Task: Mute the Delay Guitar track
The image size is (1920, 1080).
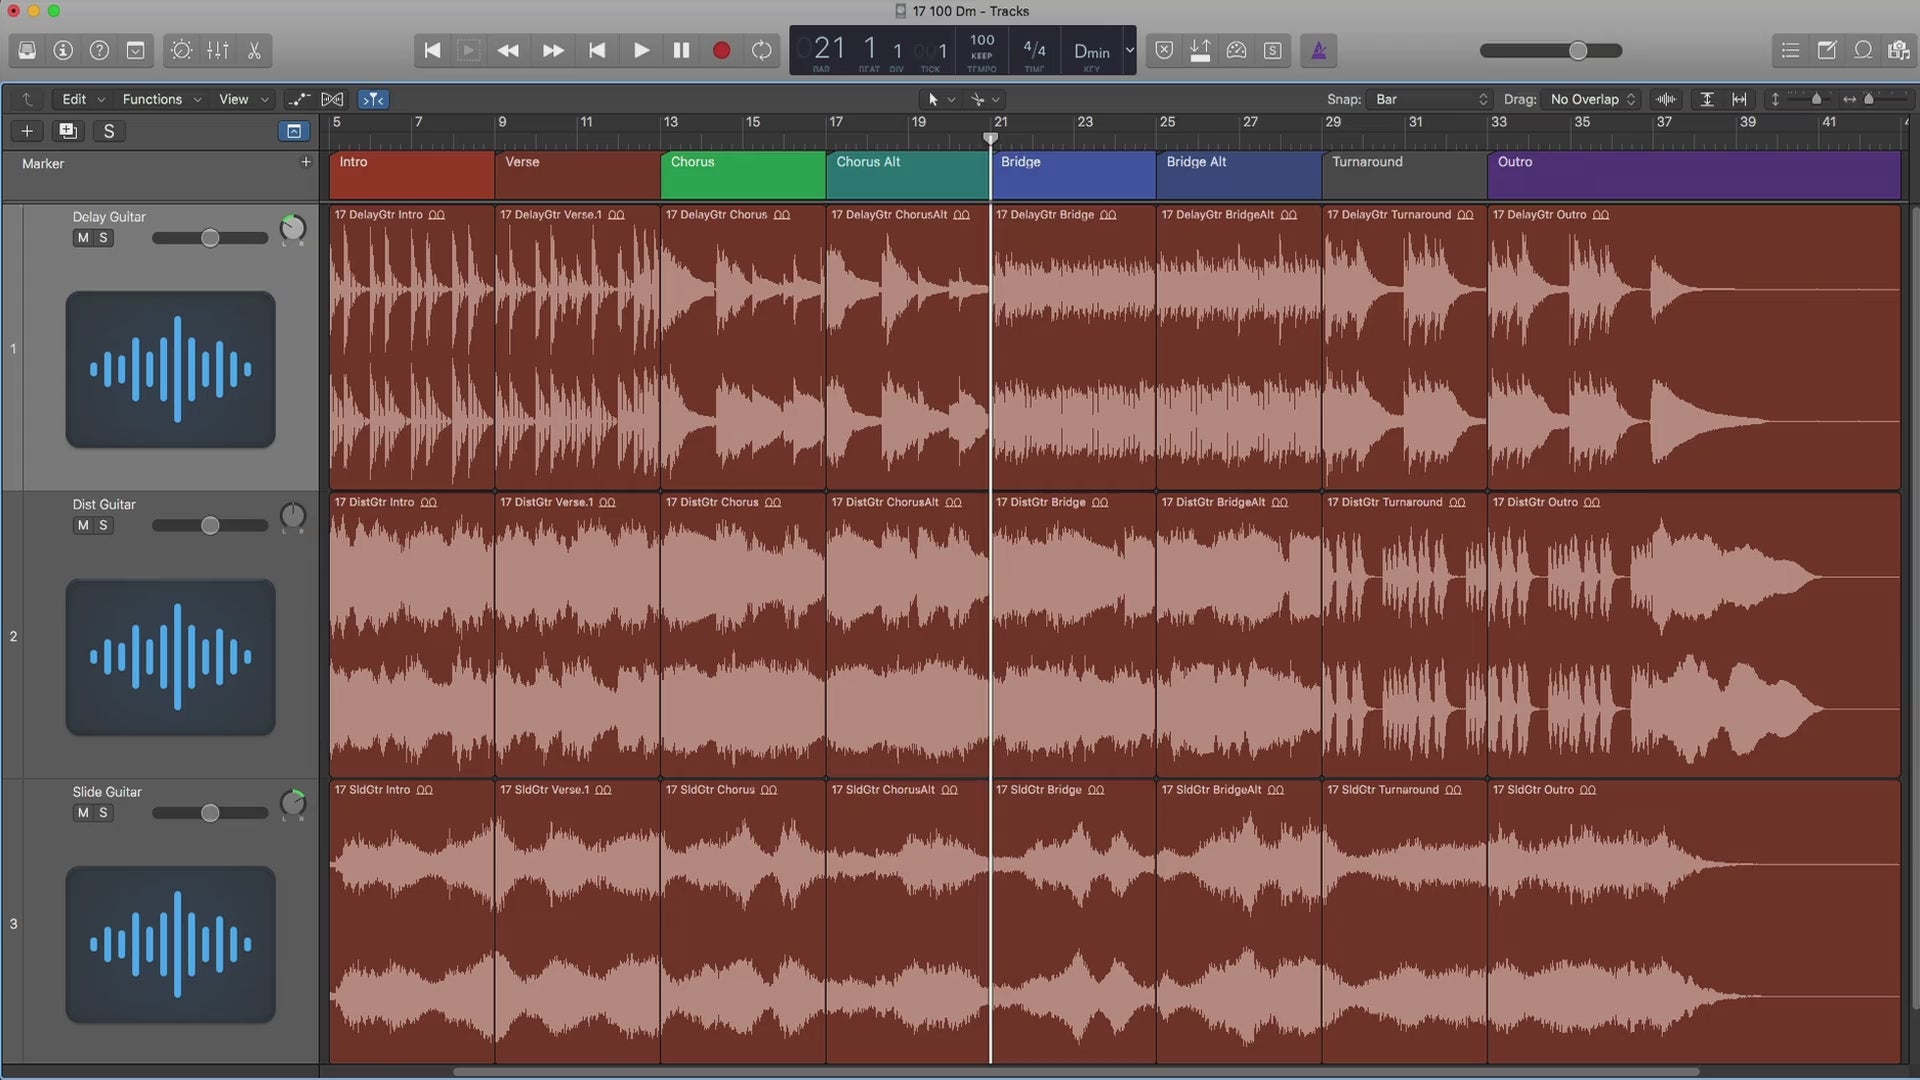Action: tap(83, 238)
